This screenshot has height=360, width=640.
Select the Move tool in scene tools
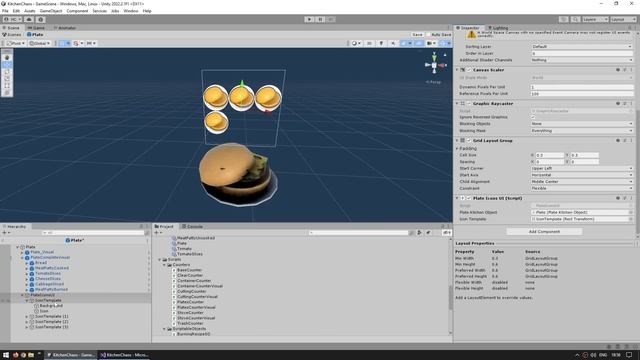(x=7, y=64)
